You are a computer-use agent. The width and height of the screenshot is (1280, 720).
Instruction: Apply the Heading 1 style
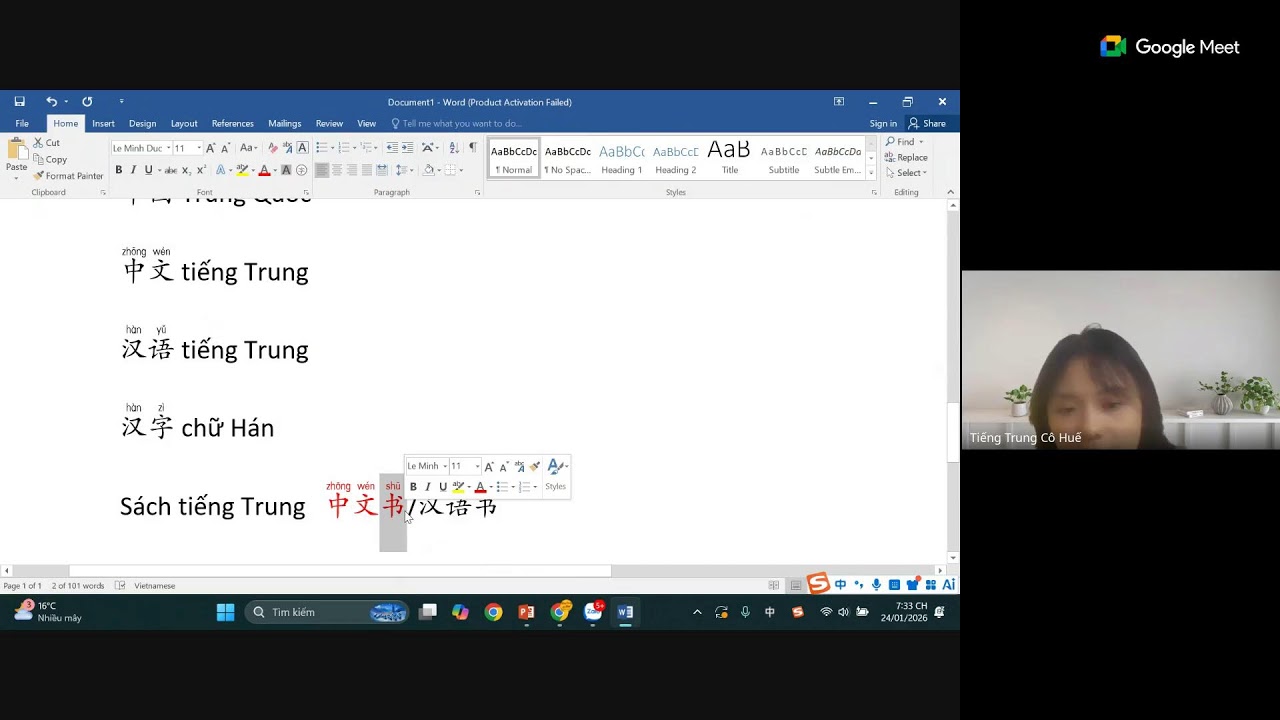pyautogui.click(x=621, y=158)
